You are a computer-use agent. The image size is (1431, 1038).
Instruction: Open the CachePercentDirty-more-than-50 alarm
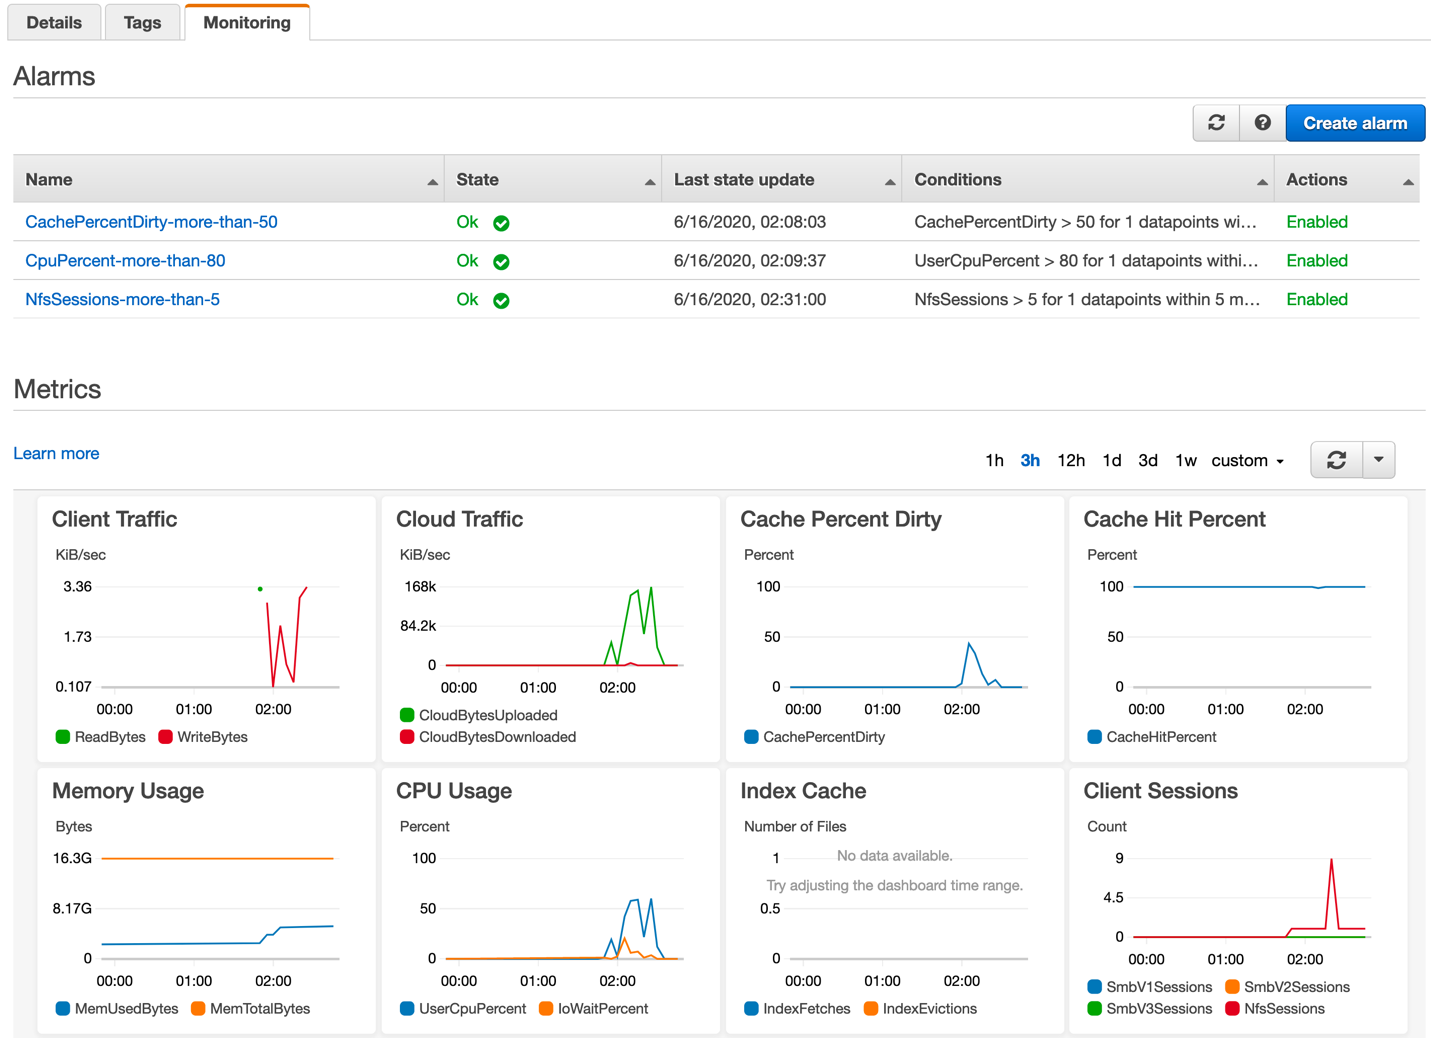coord(152,221)
